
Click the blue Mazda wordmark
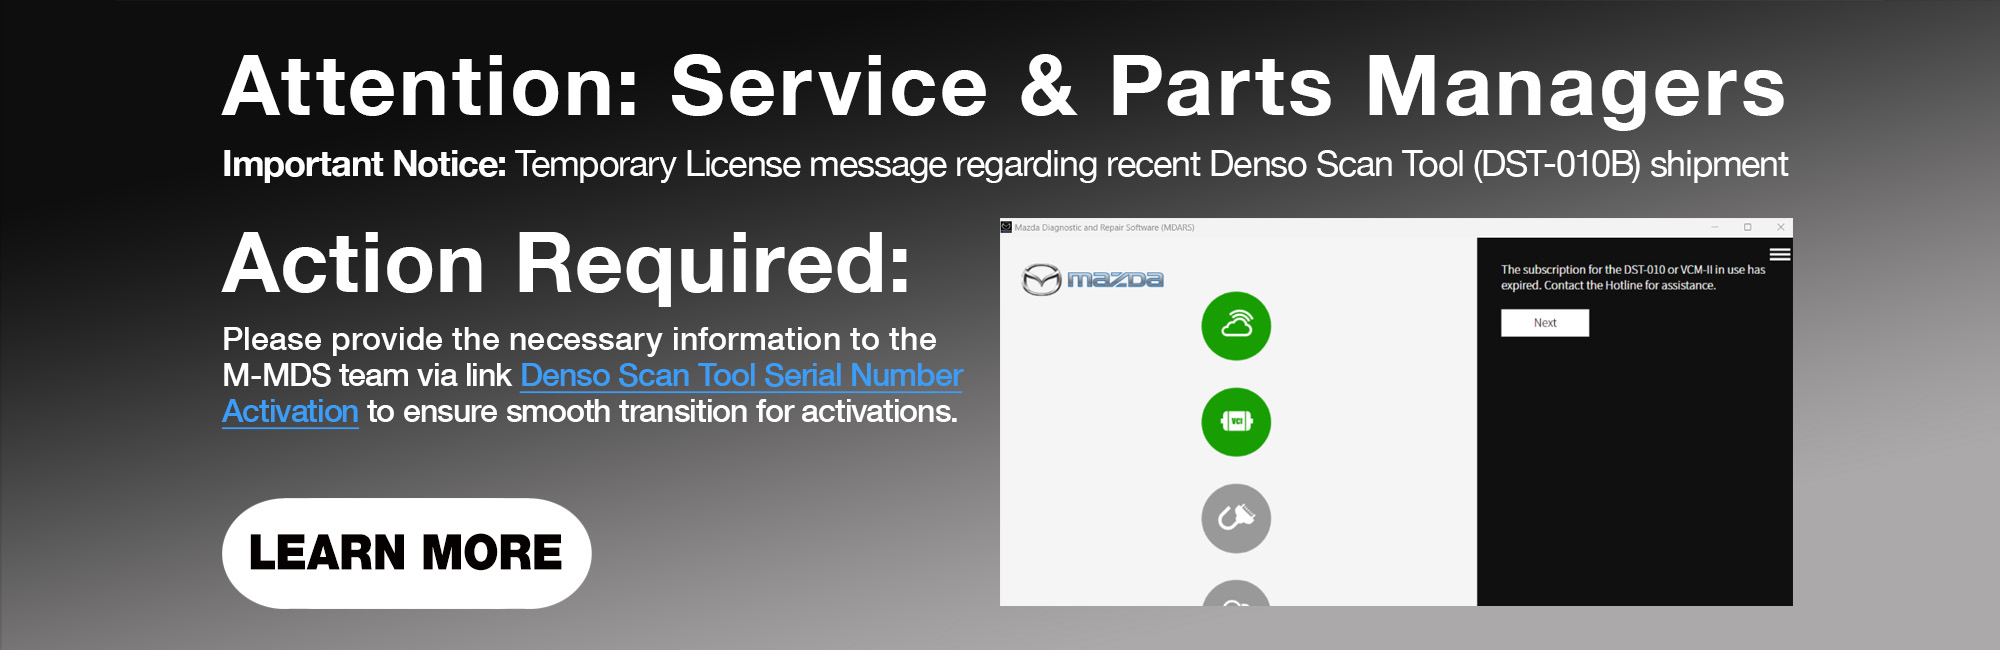(1115, 279)
